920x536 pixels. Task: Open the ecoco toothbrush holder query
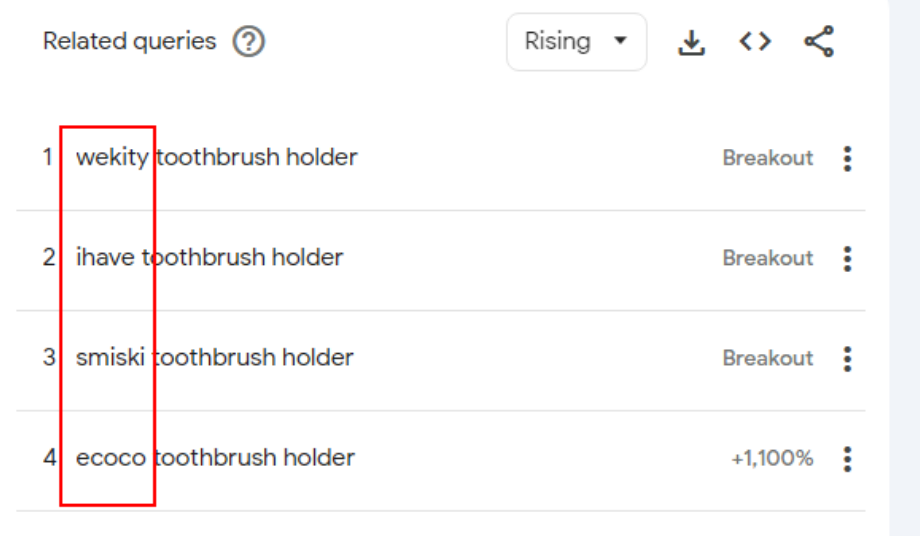tap(215, 458)
